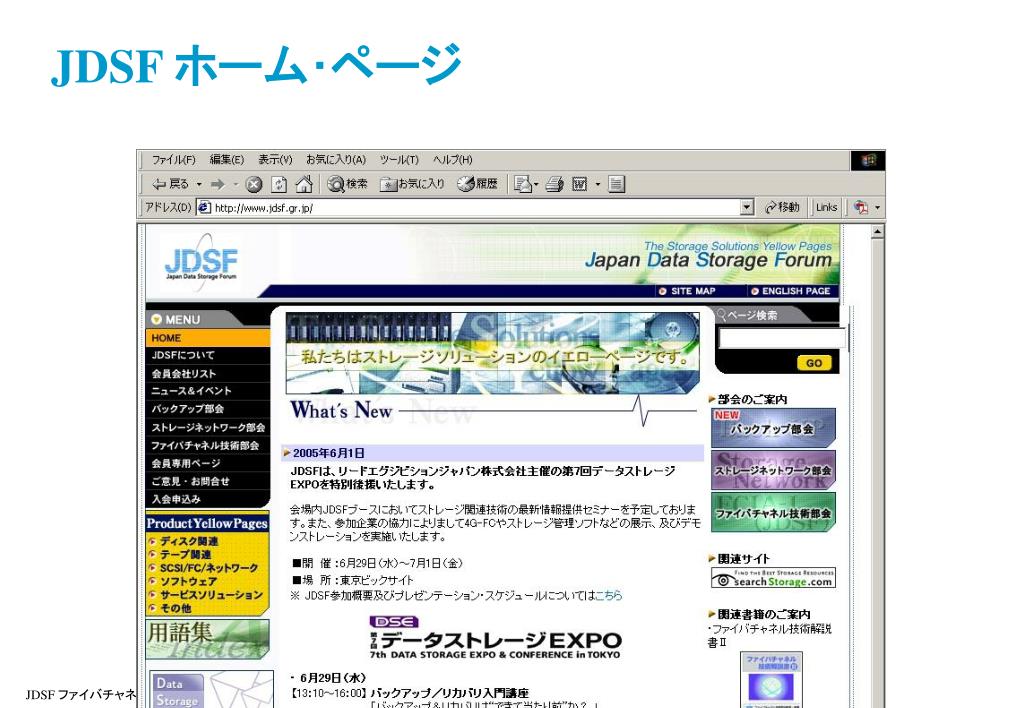1023x708 pixels.
Task: Open その他 in Product Yellow Pages
Action: coord(176,608)
